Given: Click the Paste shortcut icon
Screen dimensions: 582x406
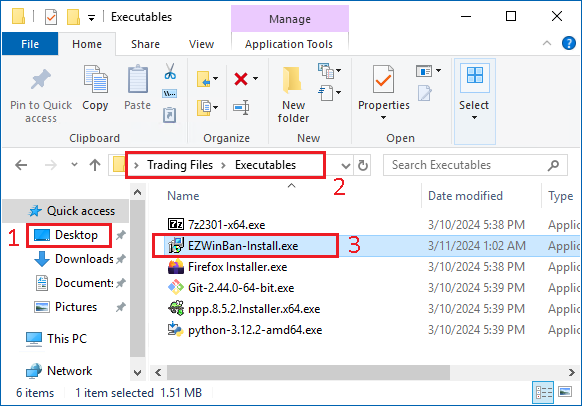Looking at the screenshot, I should pyautogui.click(x=170, y=115).
